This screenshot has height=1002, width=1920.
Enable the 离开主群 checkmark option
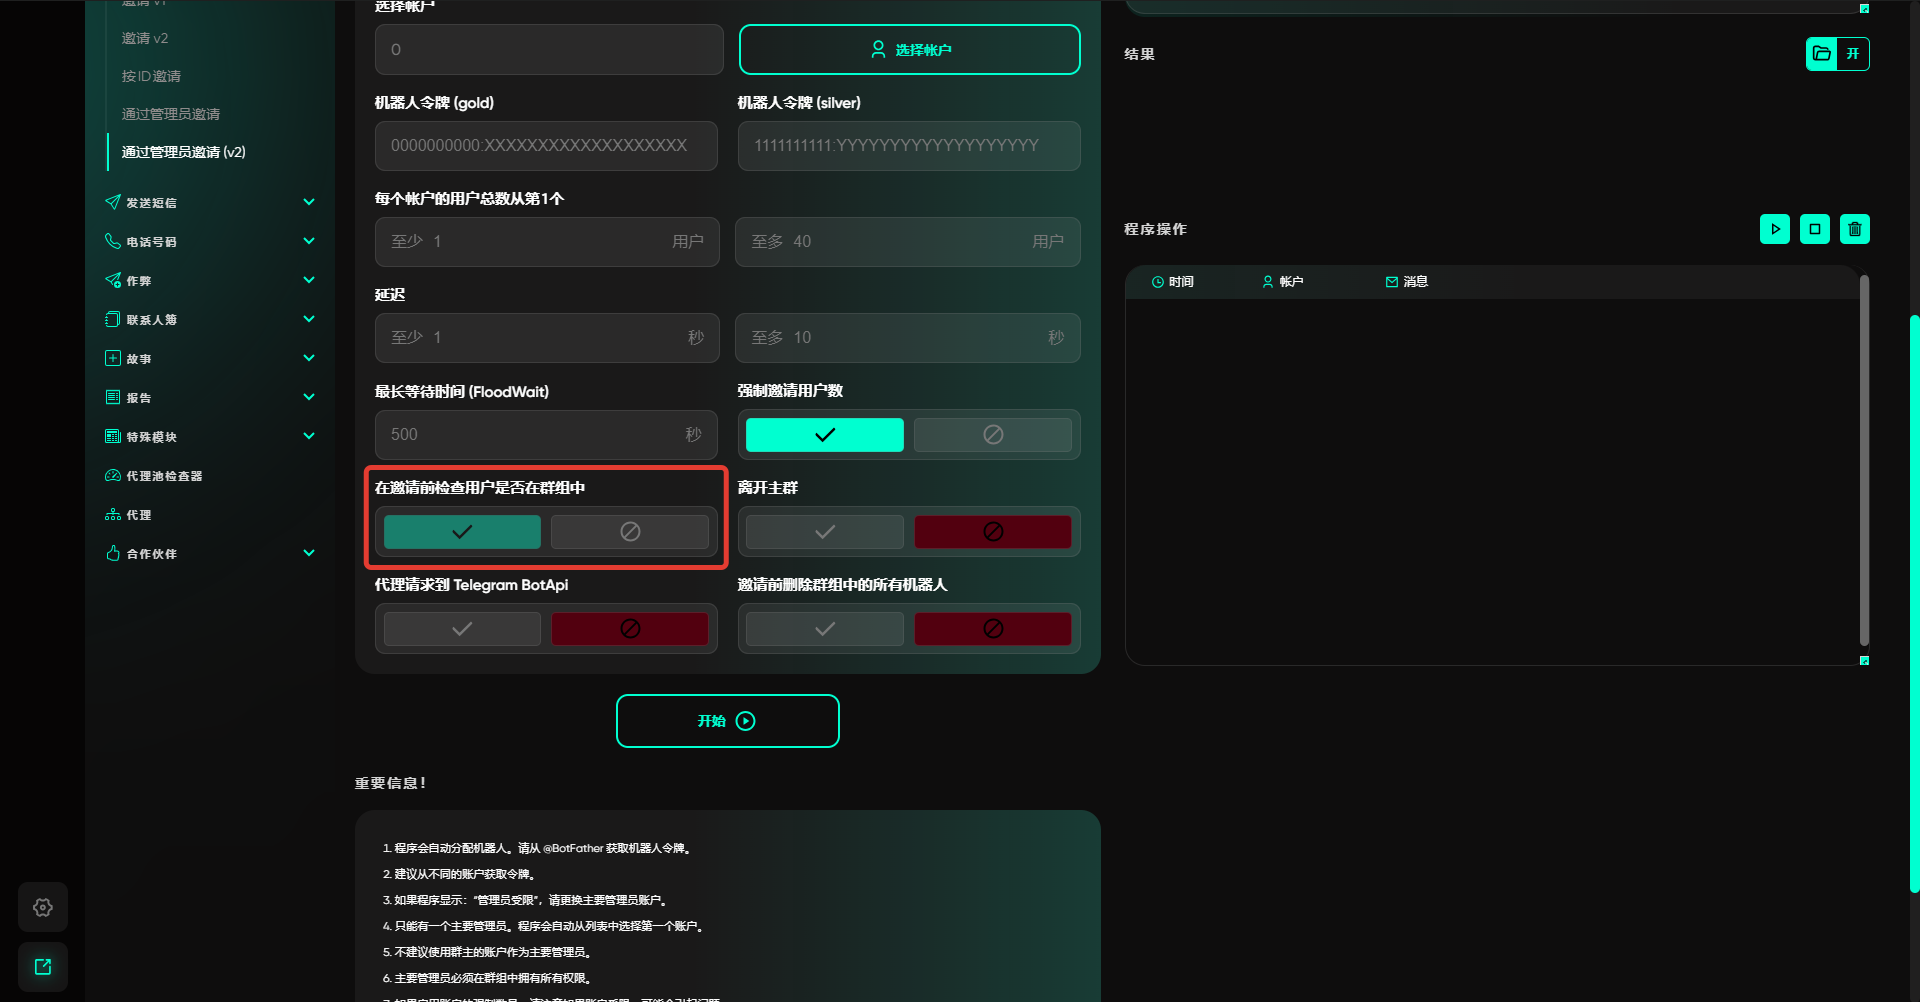(x=824, y=532)
